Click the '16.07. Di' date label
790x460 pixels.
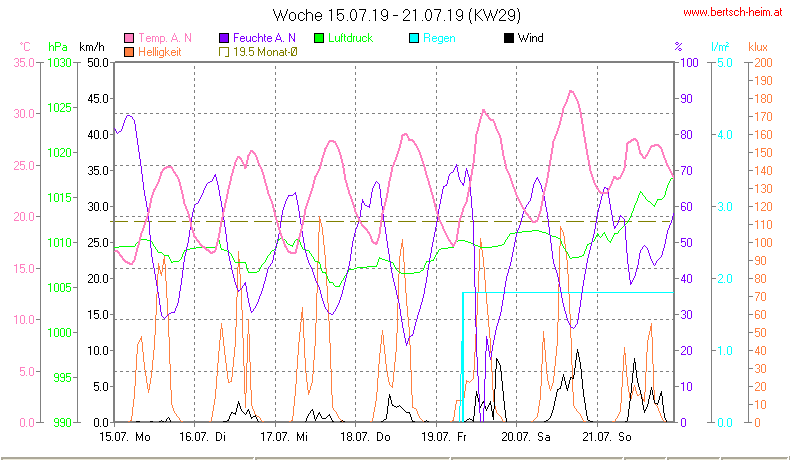pyautogui.click(x=203, y=437)
